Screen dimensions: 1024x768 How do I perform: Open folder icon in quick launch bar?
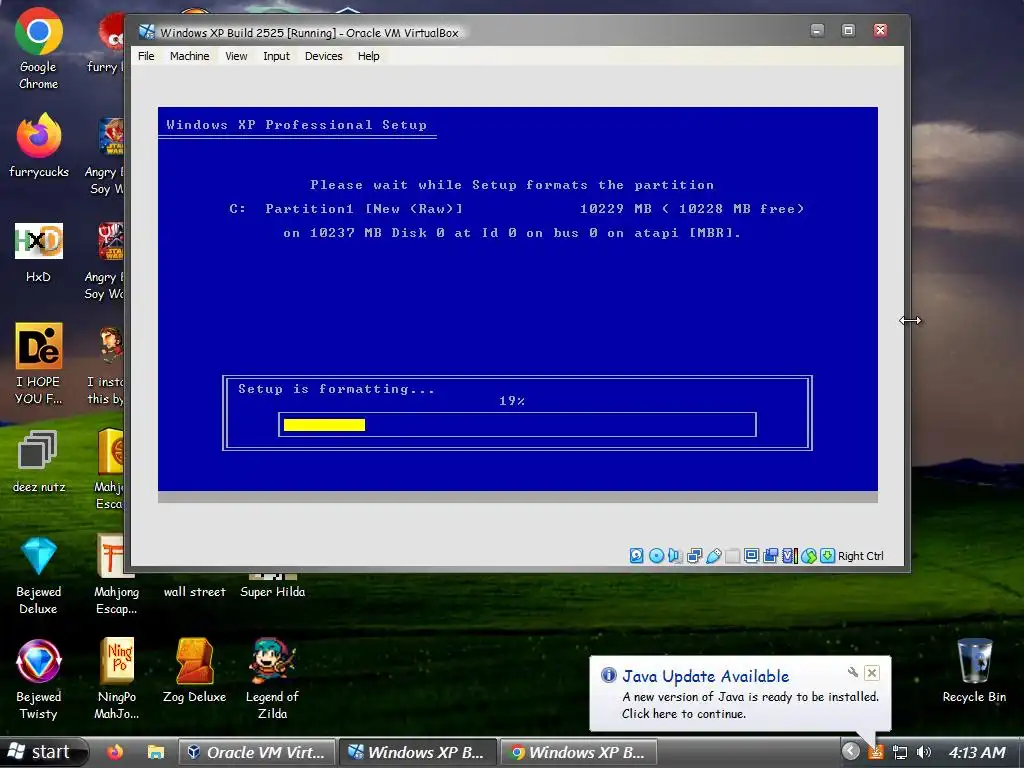point(155,752)
